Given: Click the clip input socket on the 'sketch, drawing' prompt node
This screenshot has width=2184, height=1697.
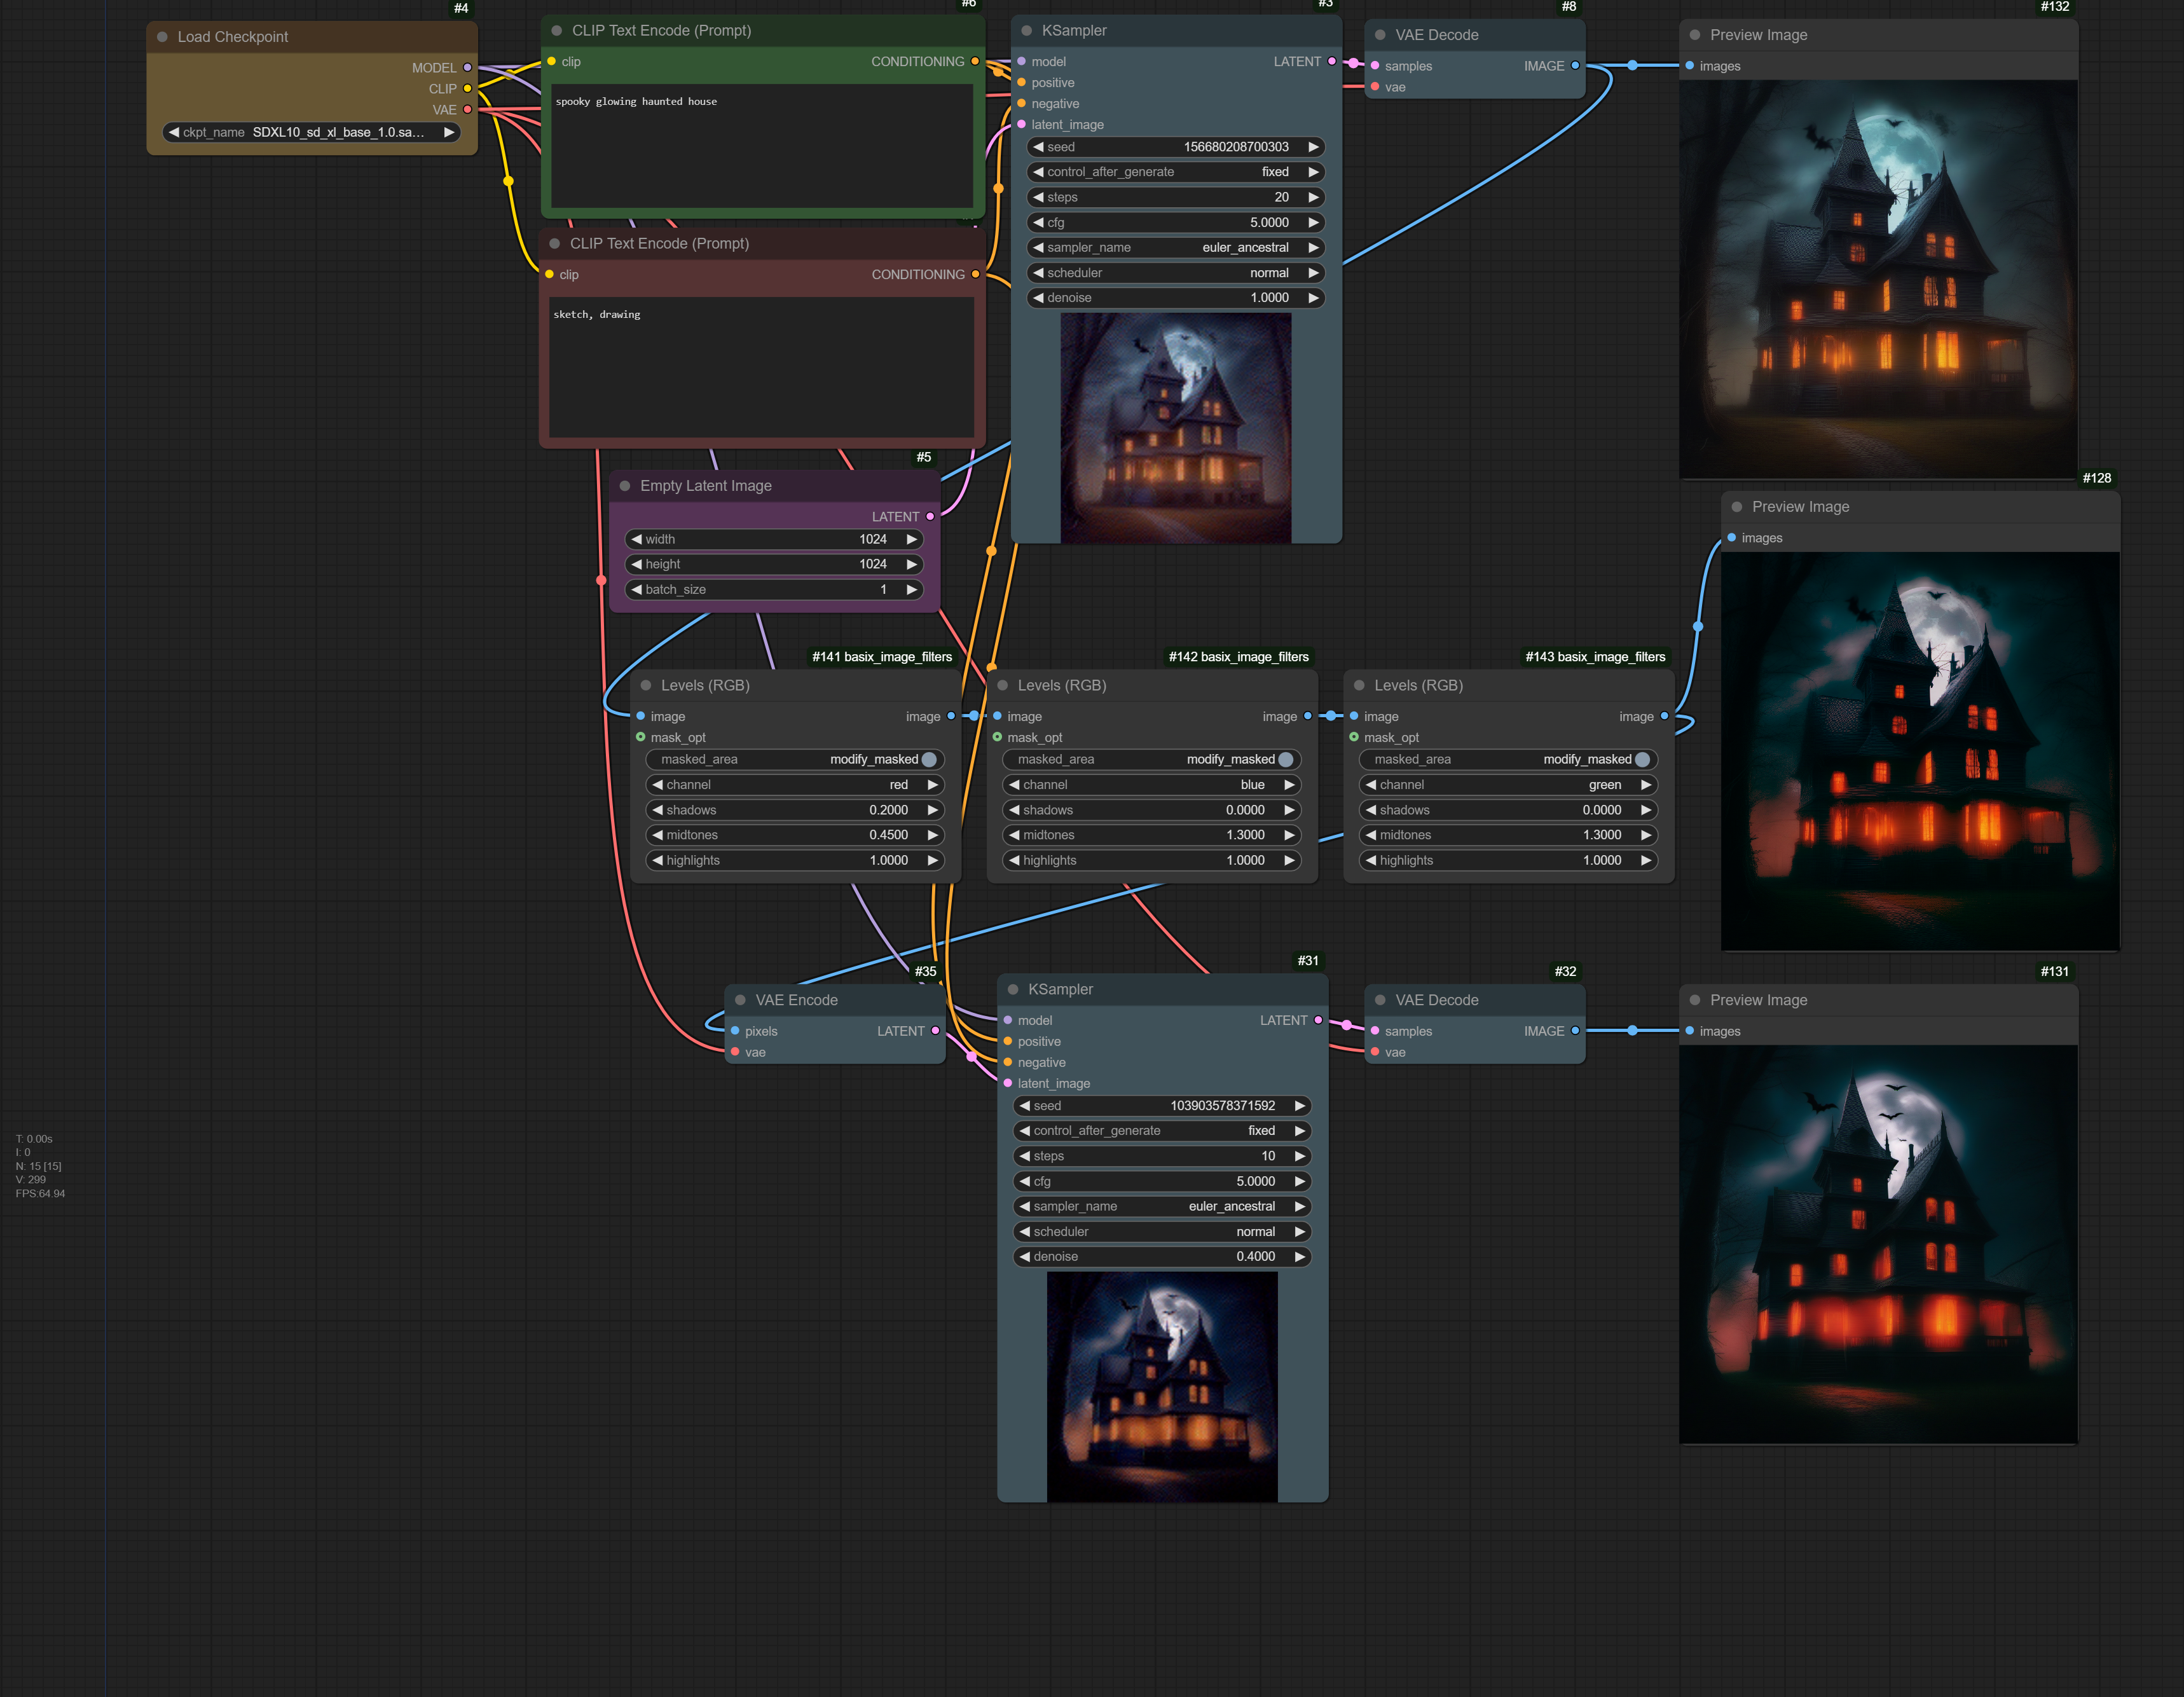Looking at the screenshot, I should (x=549, y=274).
